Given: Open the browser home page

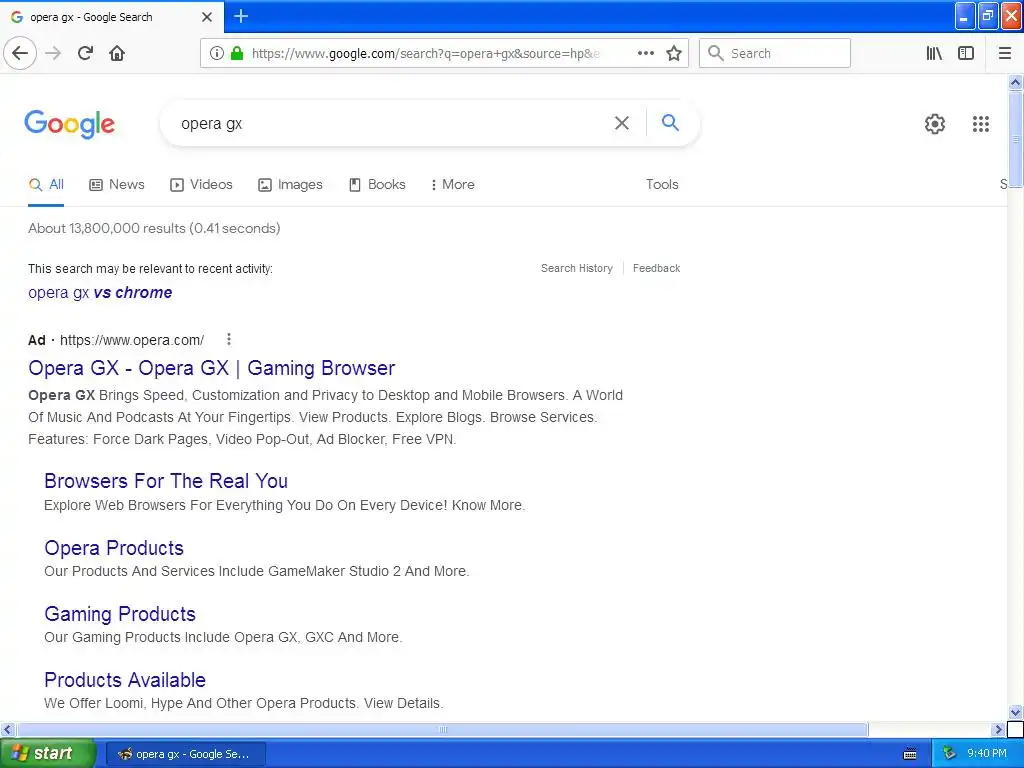Looking at the screenshot, I should pos(117,53).
